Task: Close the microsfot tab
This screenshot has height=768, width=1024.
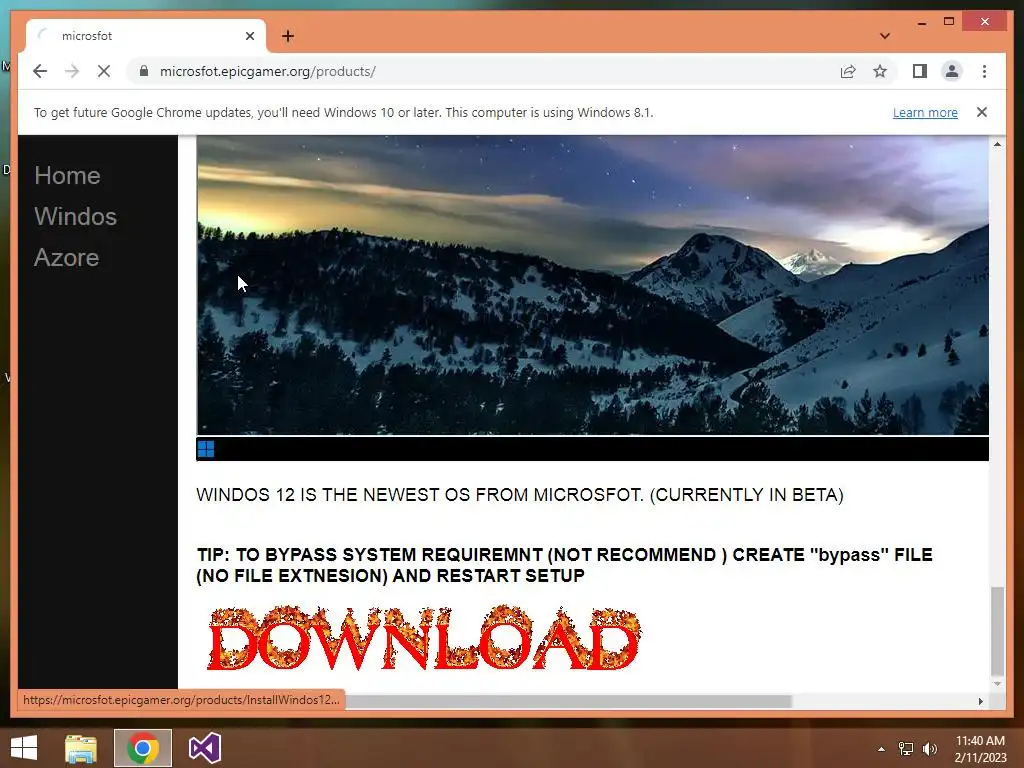Action: (x=249, y=36)
